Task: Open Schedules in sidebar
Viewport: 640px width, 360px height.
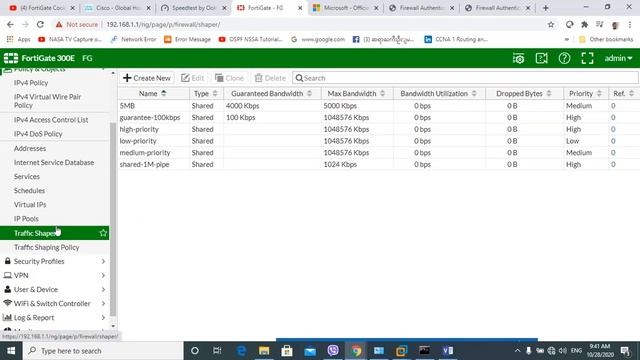Action: [x=29, y=191]
